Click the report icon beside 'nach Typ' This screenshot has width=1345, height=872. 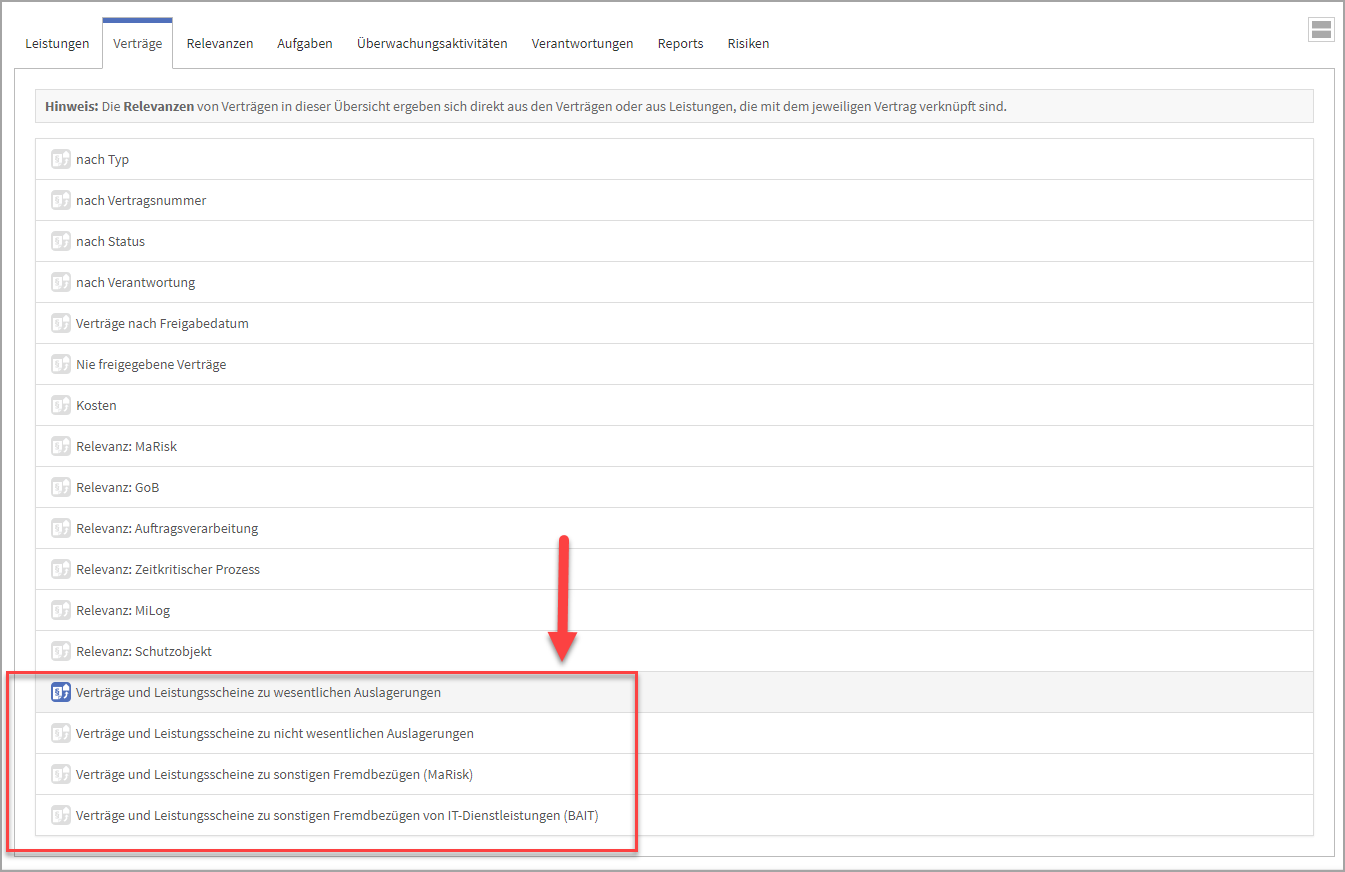coord(61,159)
